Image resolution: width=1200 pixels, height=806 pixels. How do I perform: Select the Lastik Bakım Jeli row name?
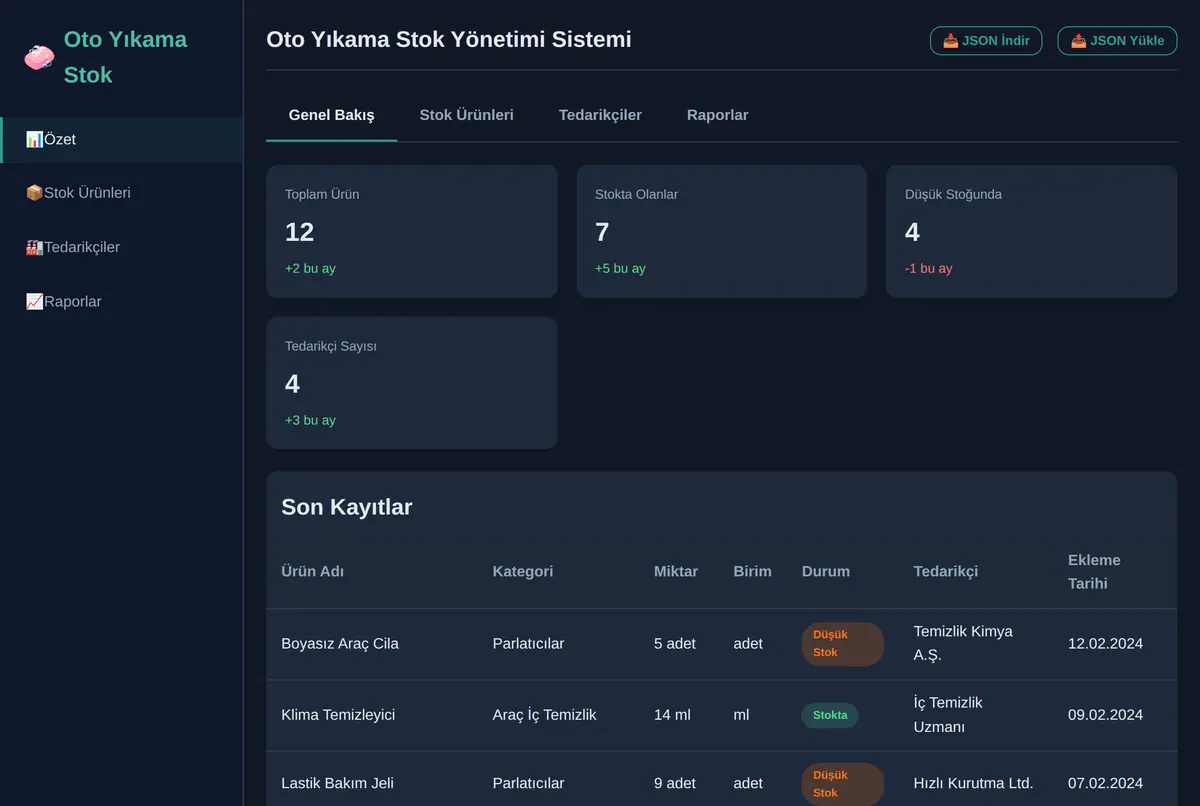point(337,783)
